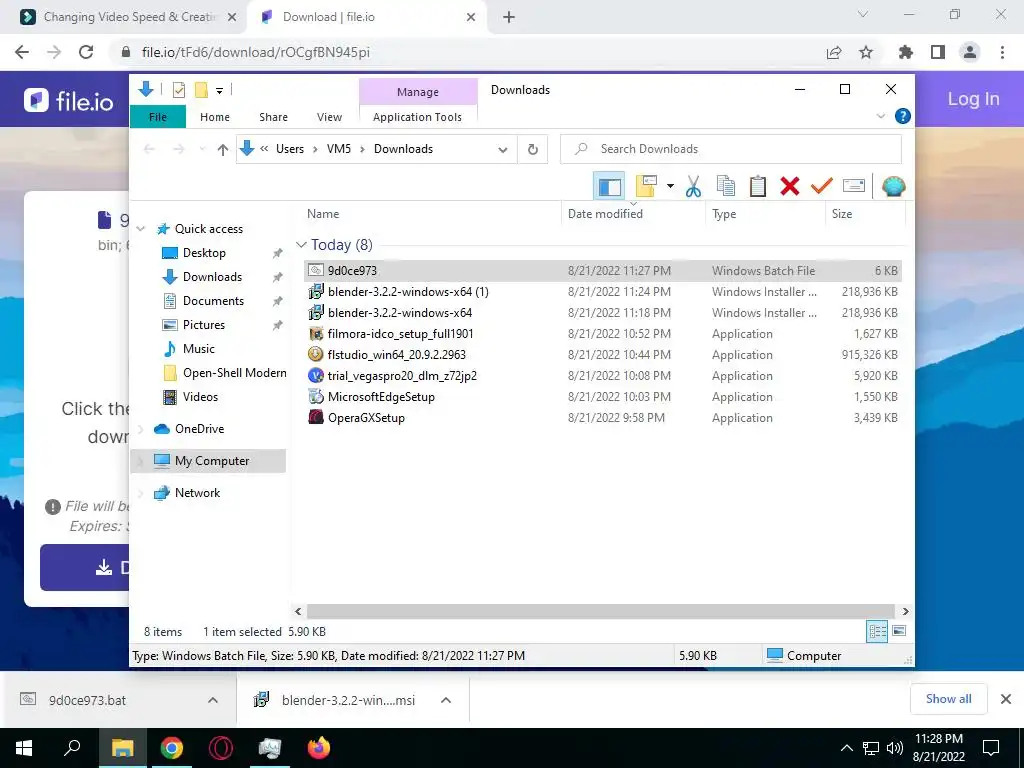Select Desktop in Quick access
Viewport: 1024px width, 768px height.
click(204, 253)
